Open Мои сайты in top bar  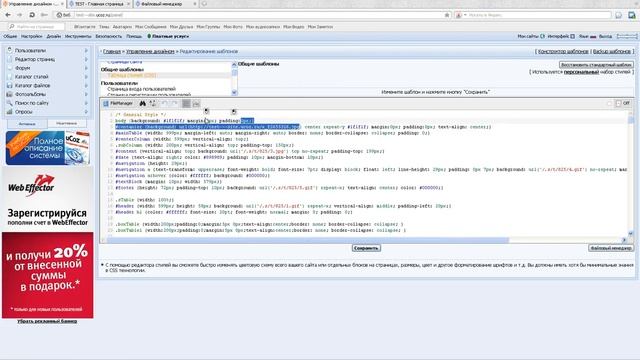coord(531,36)
